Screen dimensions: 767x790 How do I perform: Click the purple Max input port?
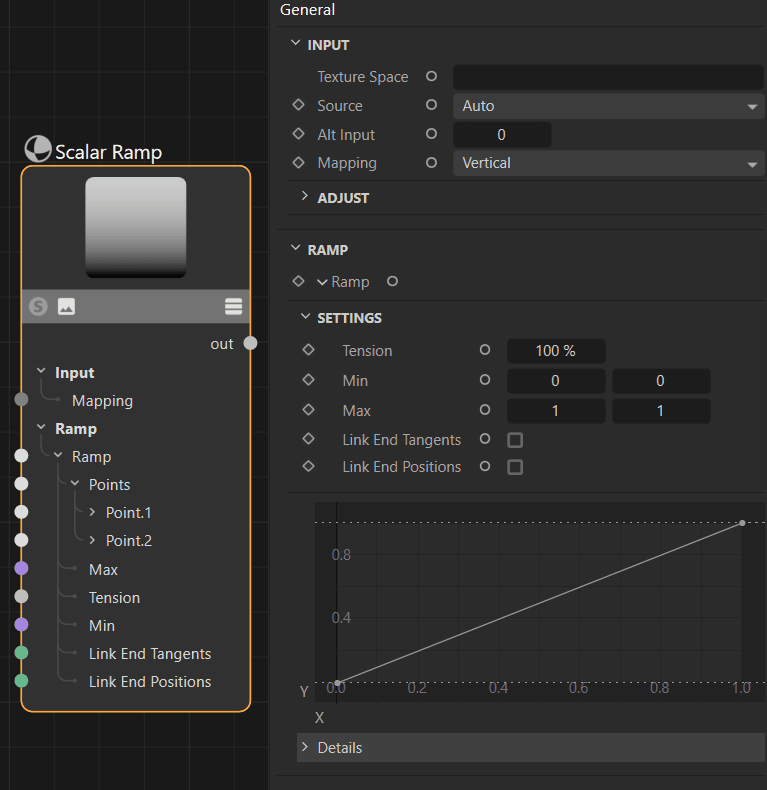pos(21,568)
